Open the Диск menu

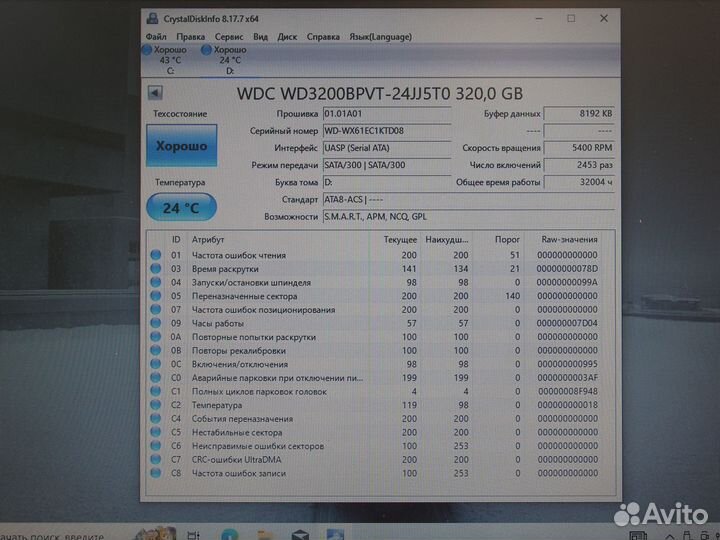[x=287, y=37]
